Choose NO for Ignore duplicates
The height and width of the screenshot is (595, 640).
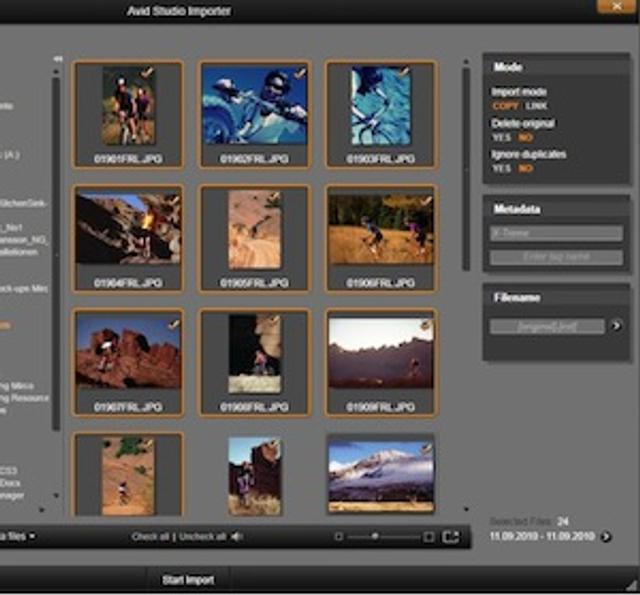point(525,169)
